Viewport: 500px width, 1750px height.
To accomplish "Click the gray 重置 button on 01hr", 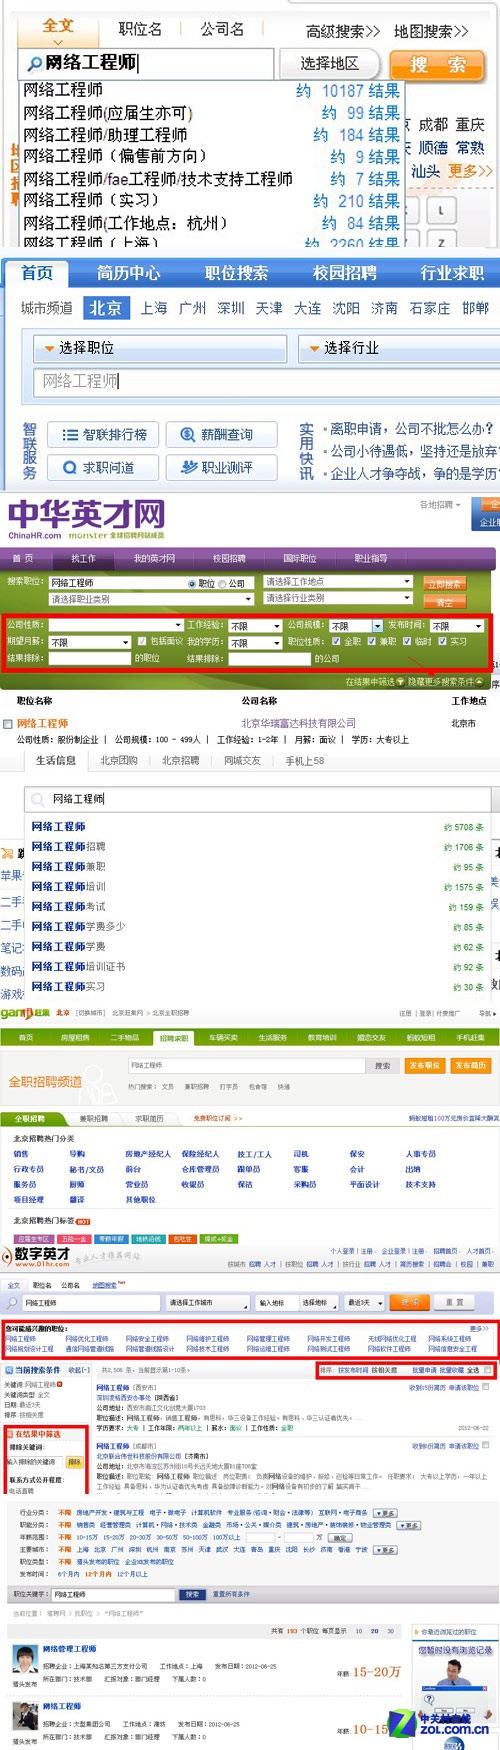I will click(454, 1303).
